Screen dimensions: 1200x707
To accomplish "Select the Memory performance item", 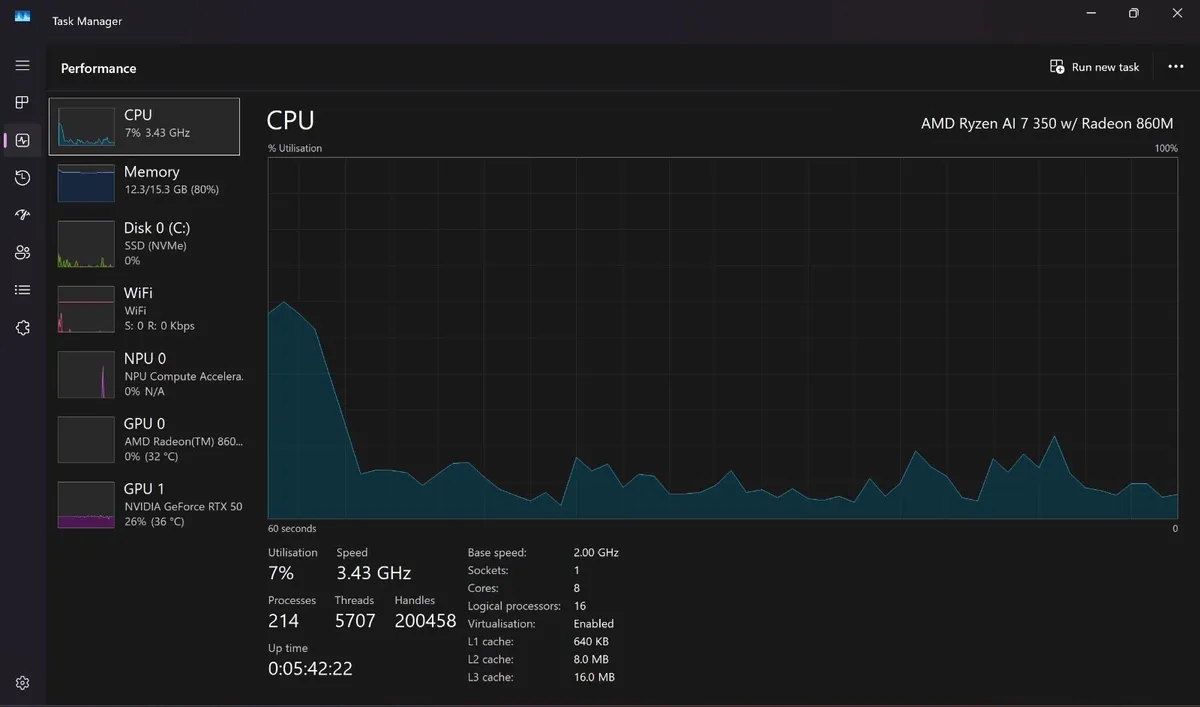I will click(144, 182).
